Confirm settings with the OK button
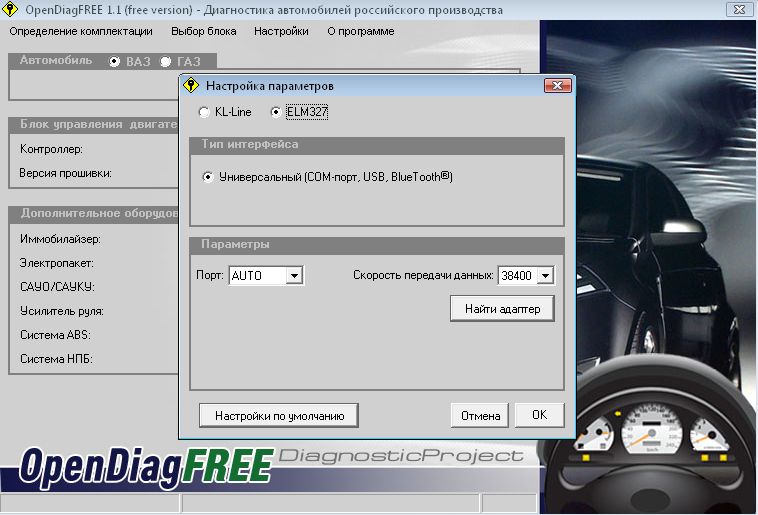Screen dimensions: 758x515 point(539,415)
